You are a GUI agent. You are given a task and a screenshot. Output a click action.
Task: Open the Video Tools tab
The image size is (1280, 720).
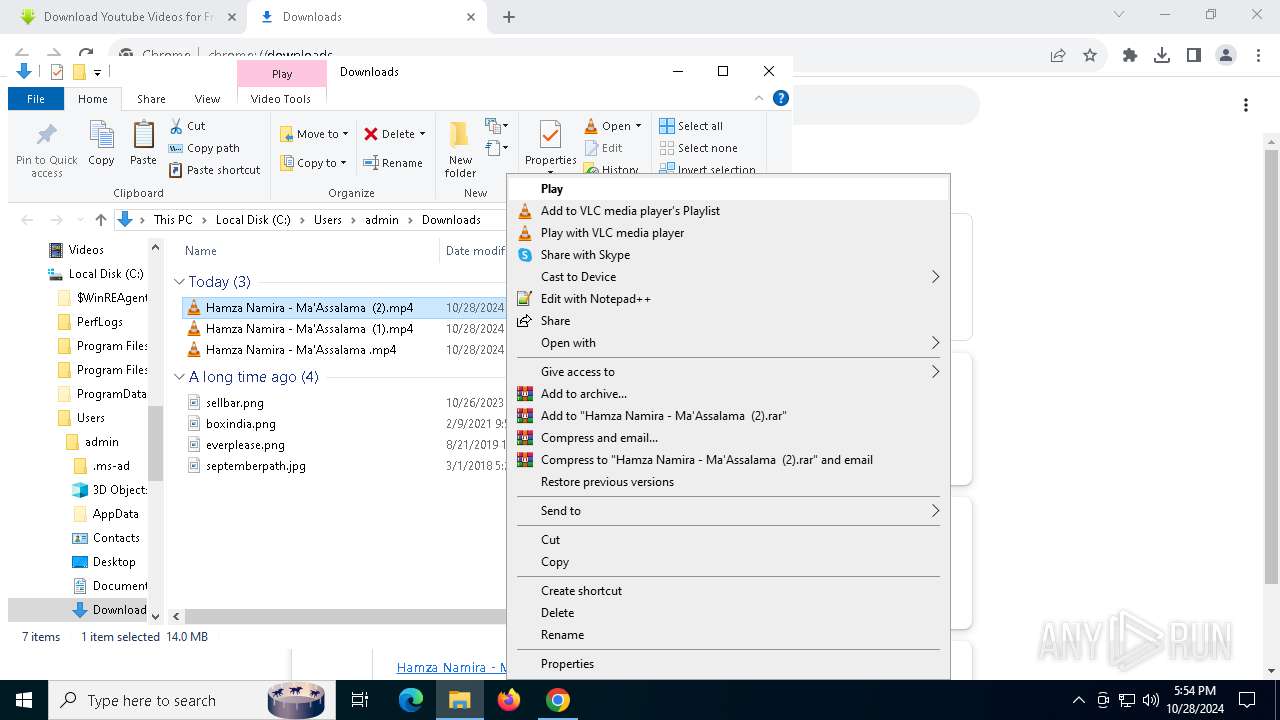[281, 99]
